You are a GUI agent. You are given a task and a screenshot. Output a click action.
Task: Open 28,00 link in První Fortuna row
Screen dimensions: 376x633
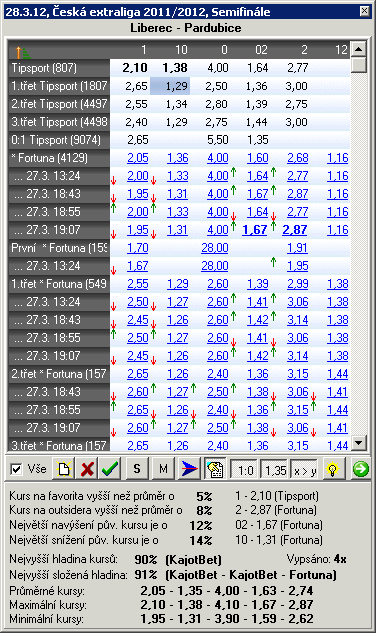click(x=215, y=248)
